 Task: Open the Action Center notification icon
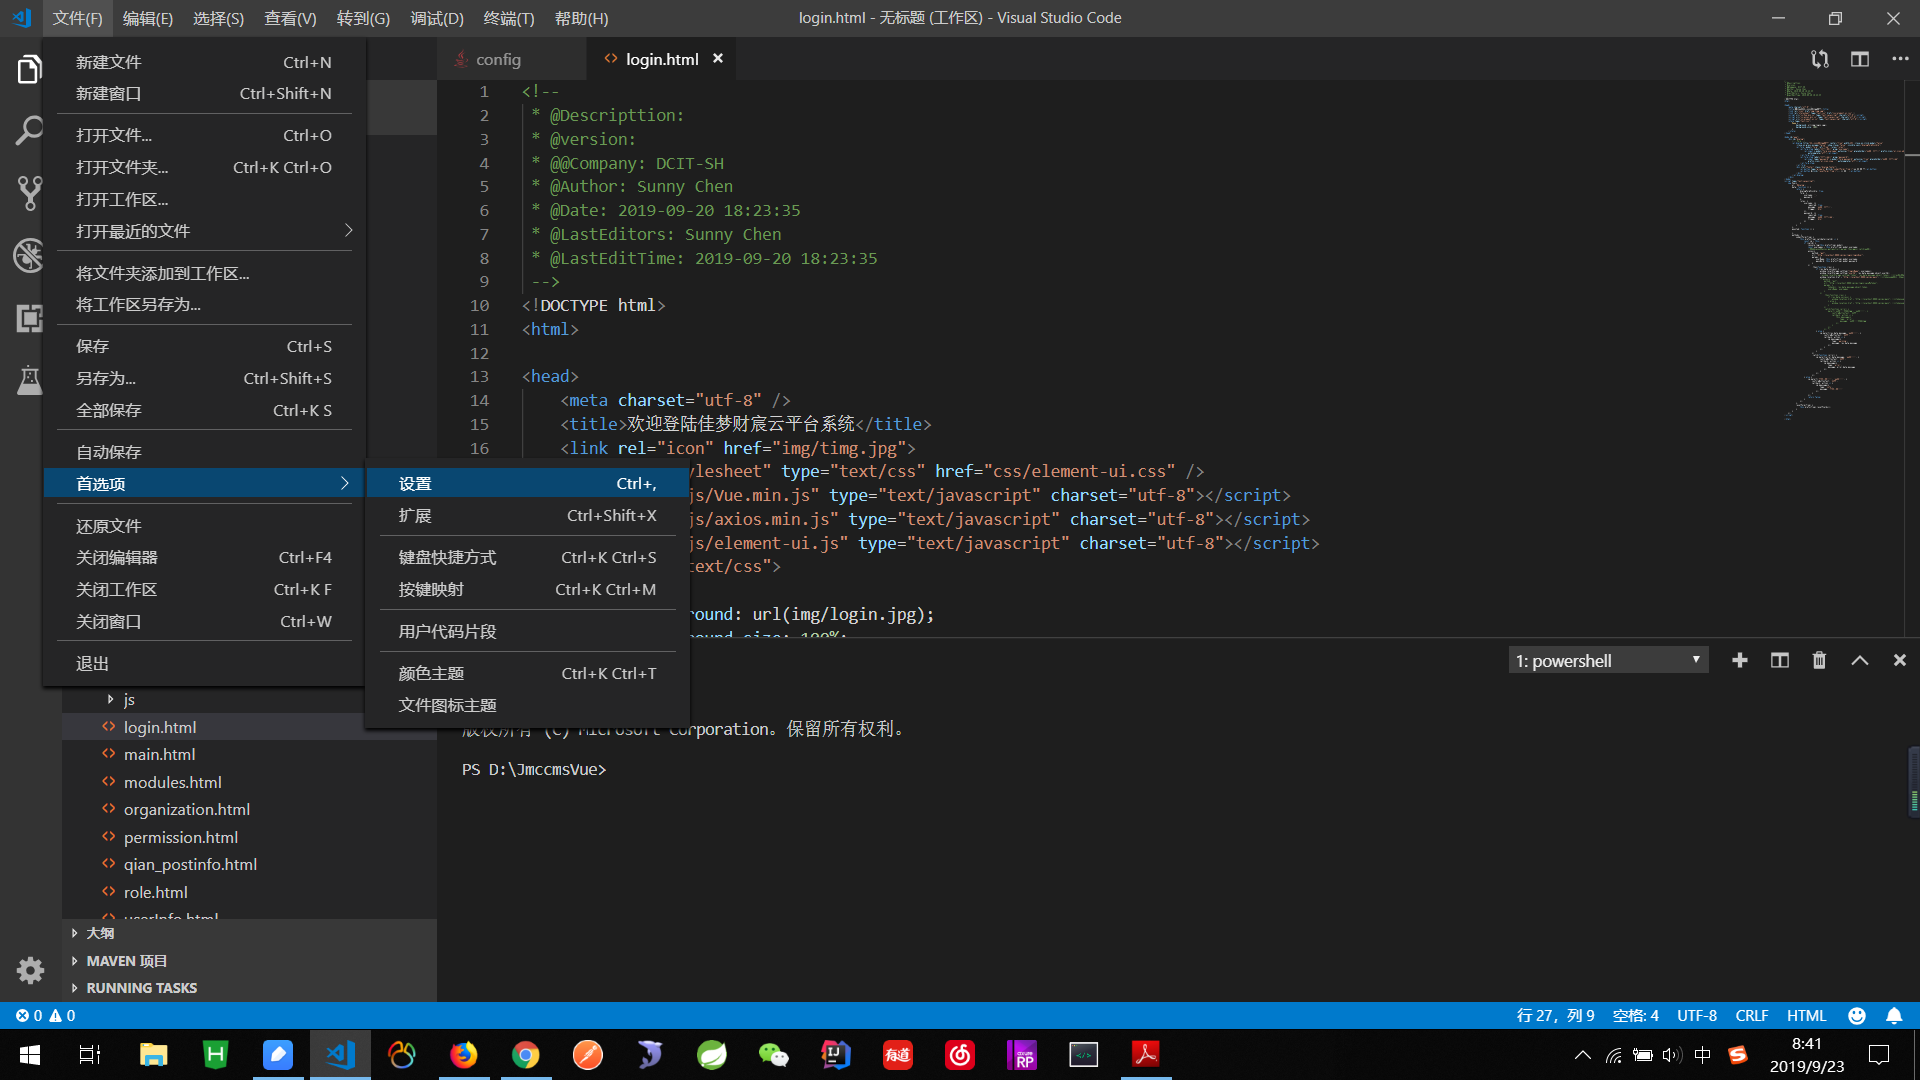1879,1054
